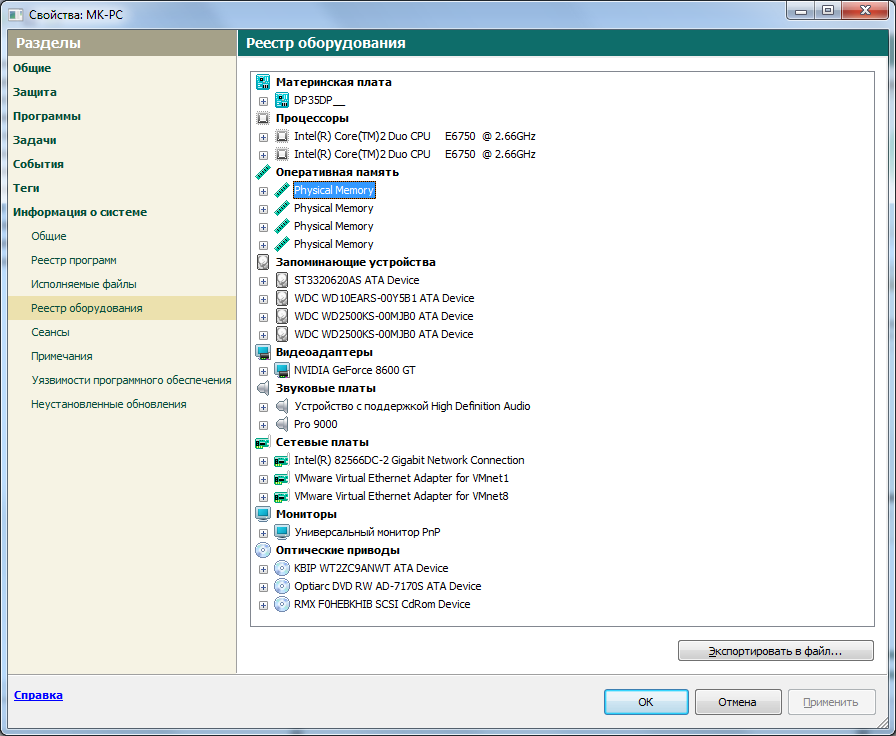Click the disc icon of Optiarc DVD RW AD-7170S
Screen dimensions: 896x736
click(x=282, y=586)
